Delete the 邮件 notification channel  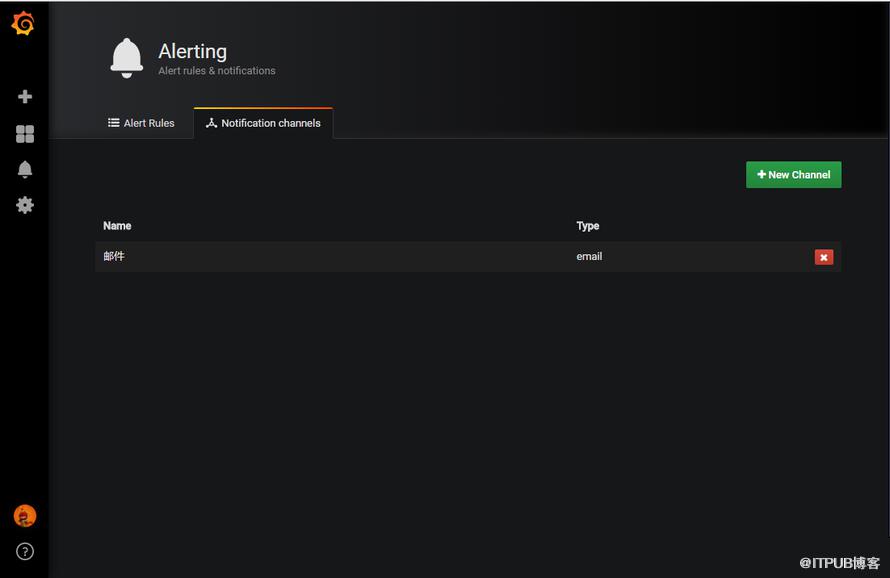824,257
